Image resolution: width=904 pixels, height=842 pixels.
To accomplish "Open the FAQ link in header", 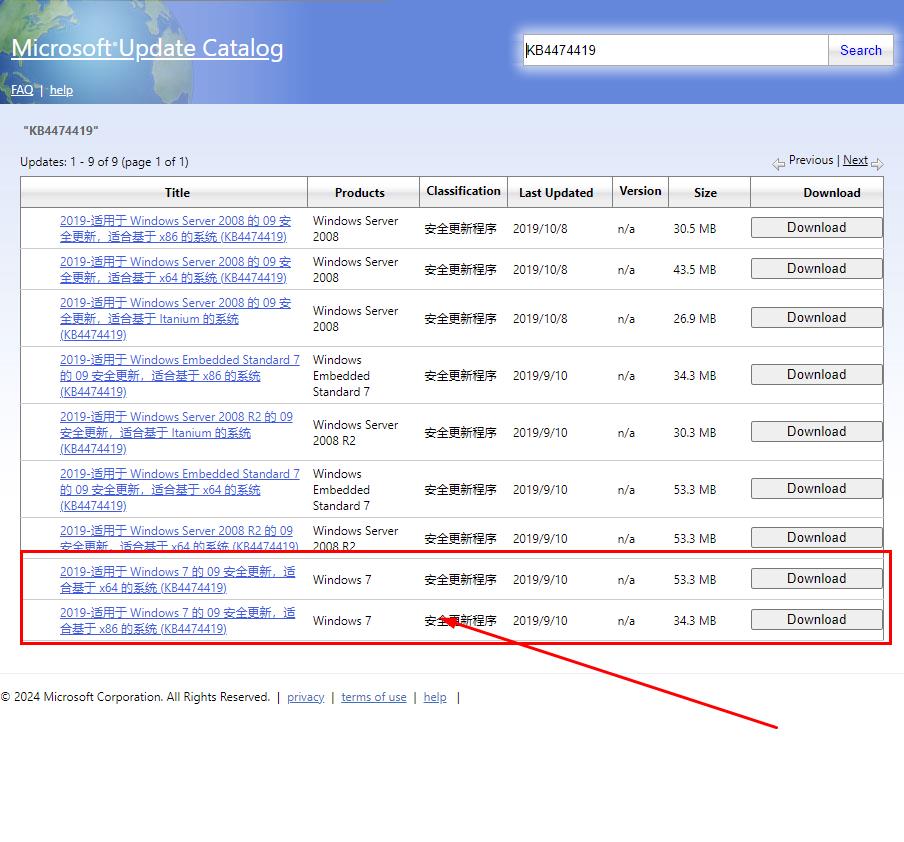I will click(22, 90).
